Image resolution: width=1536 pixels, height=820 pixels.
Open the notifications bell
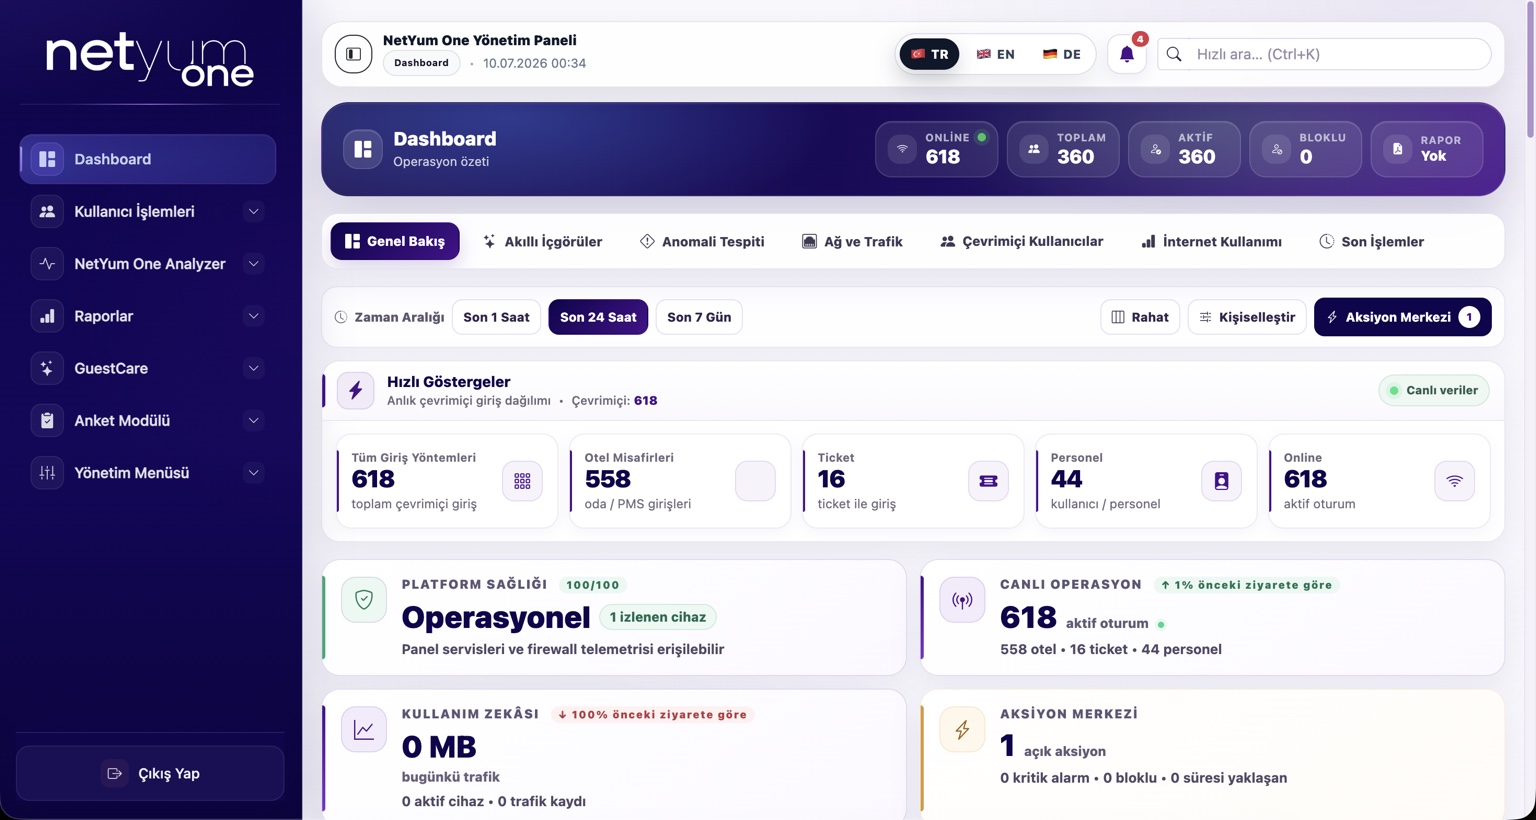tap(1127, 54)
